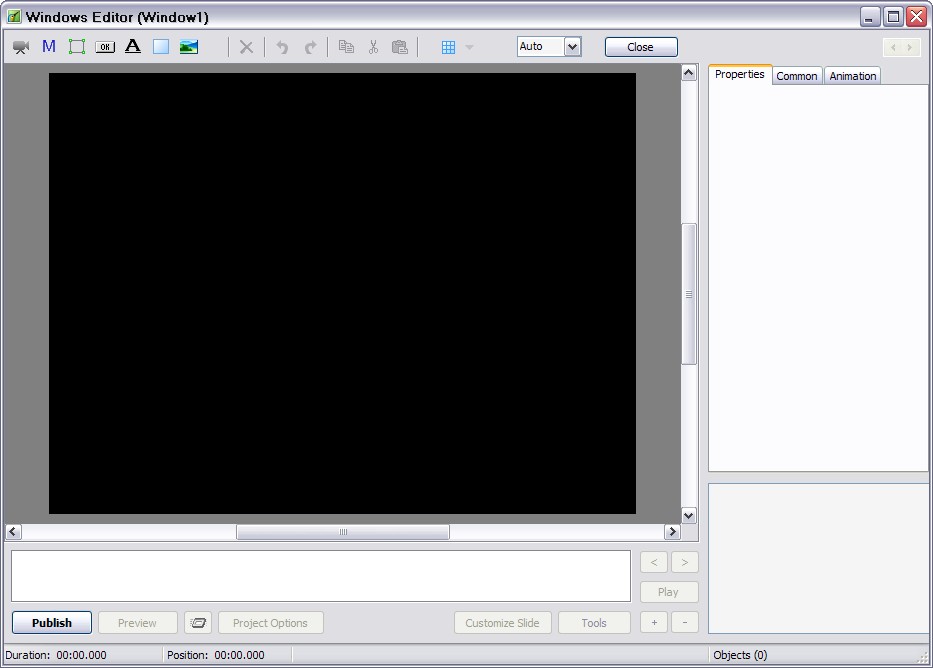933x668 pixels.
Task: Click the redo arrow icon
Action: click(x=310, y=47)
